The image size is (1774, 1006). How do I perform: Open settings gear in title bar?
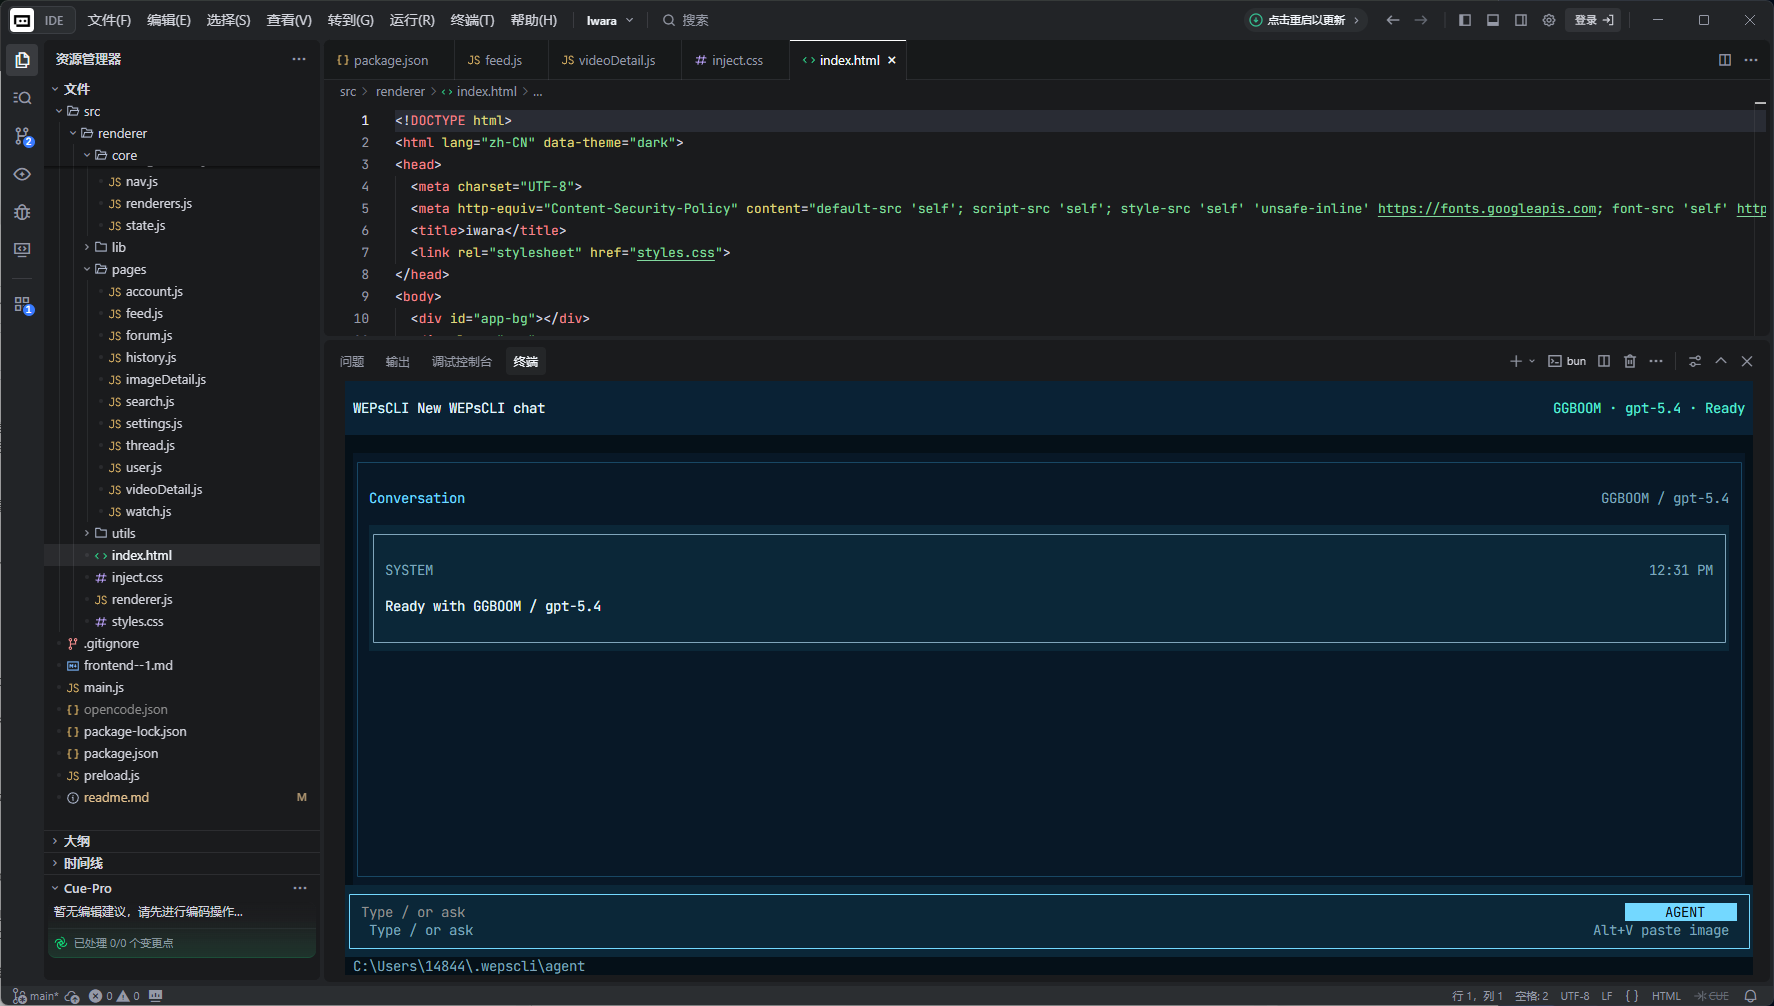tap(1549, 20)
